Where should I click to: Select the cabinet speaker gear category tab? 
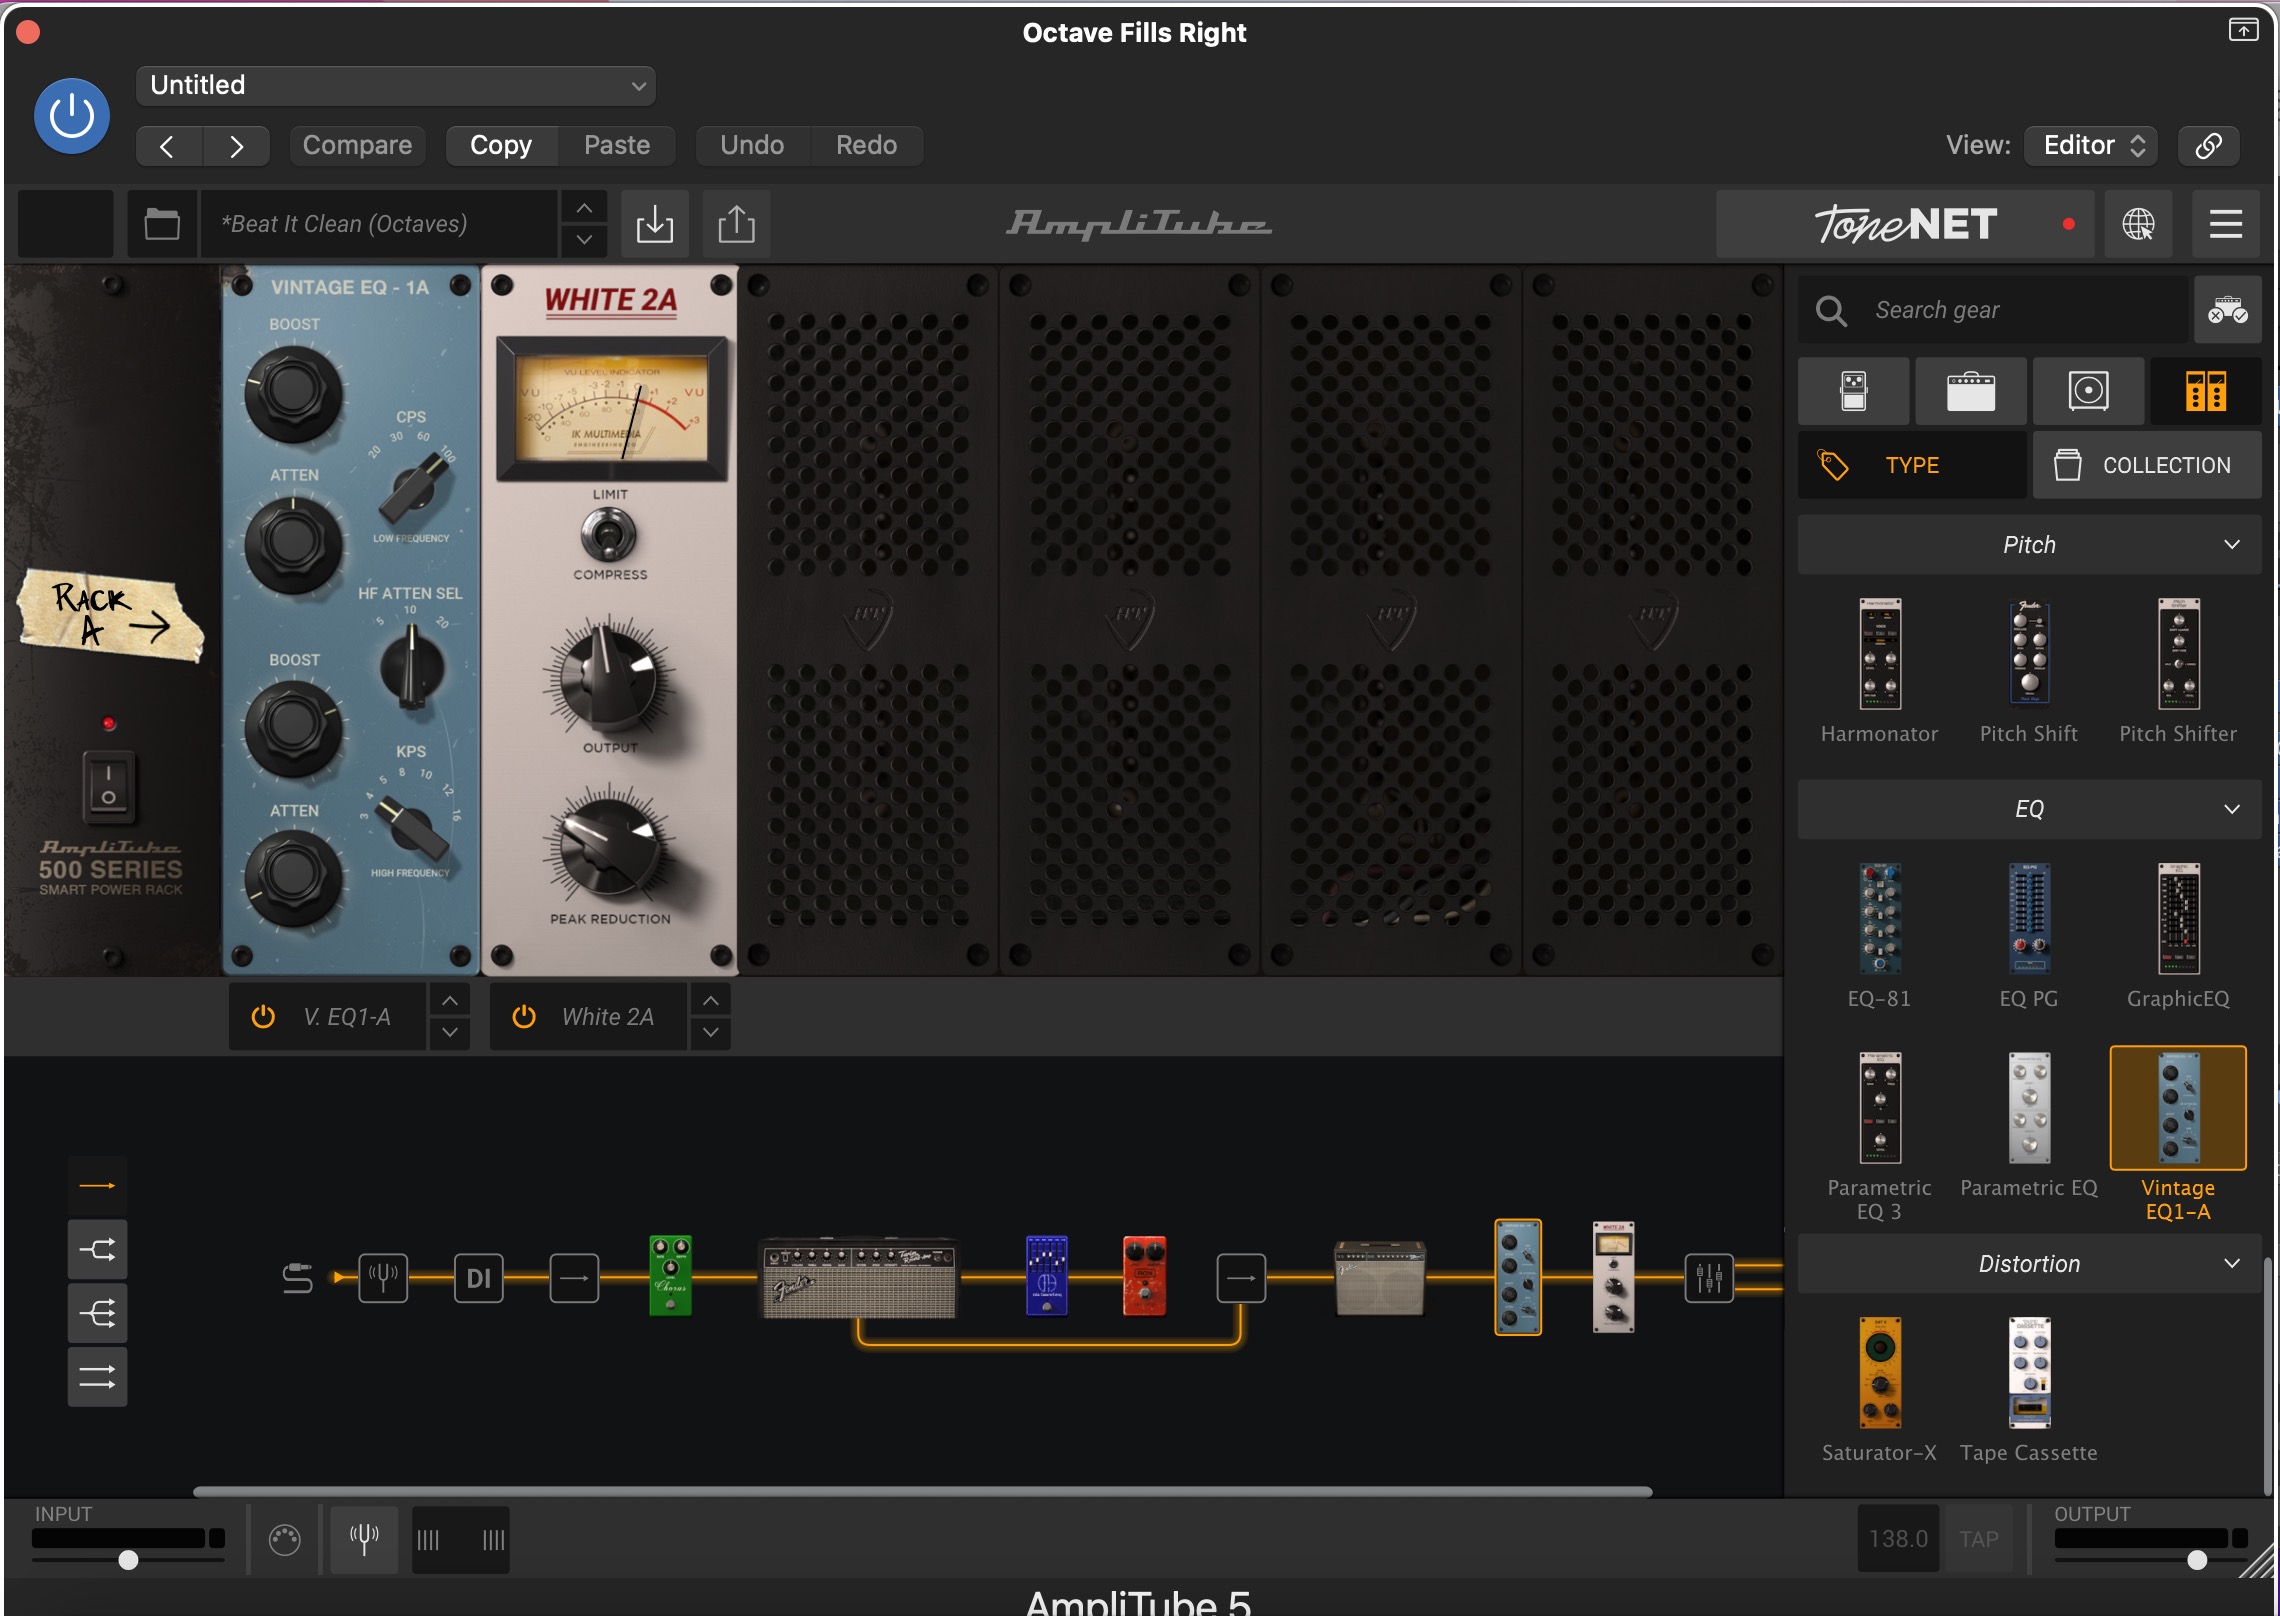(x=2088, y=391)
